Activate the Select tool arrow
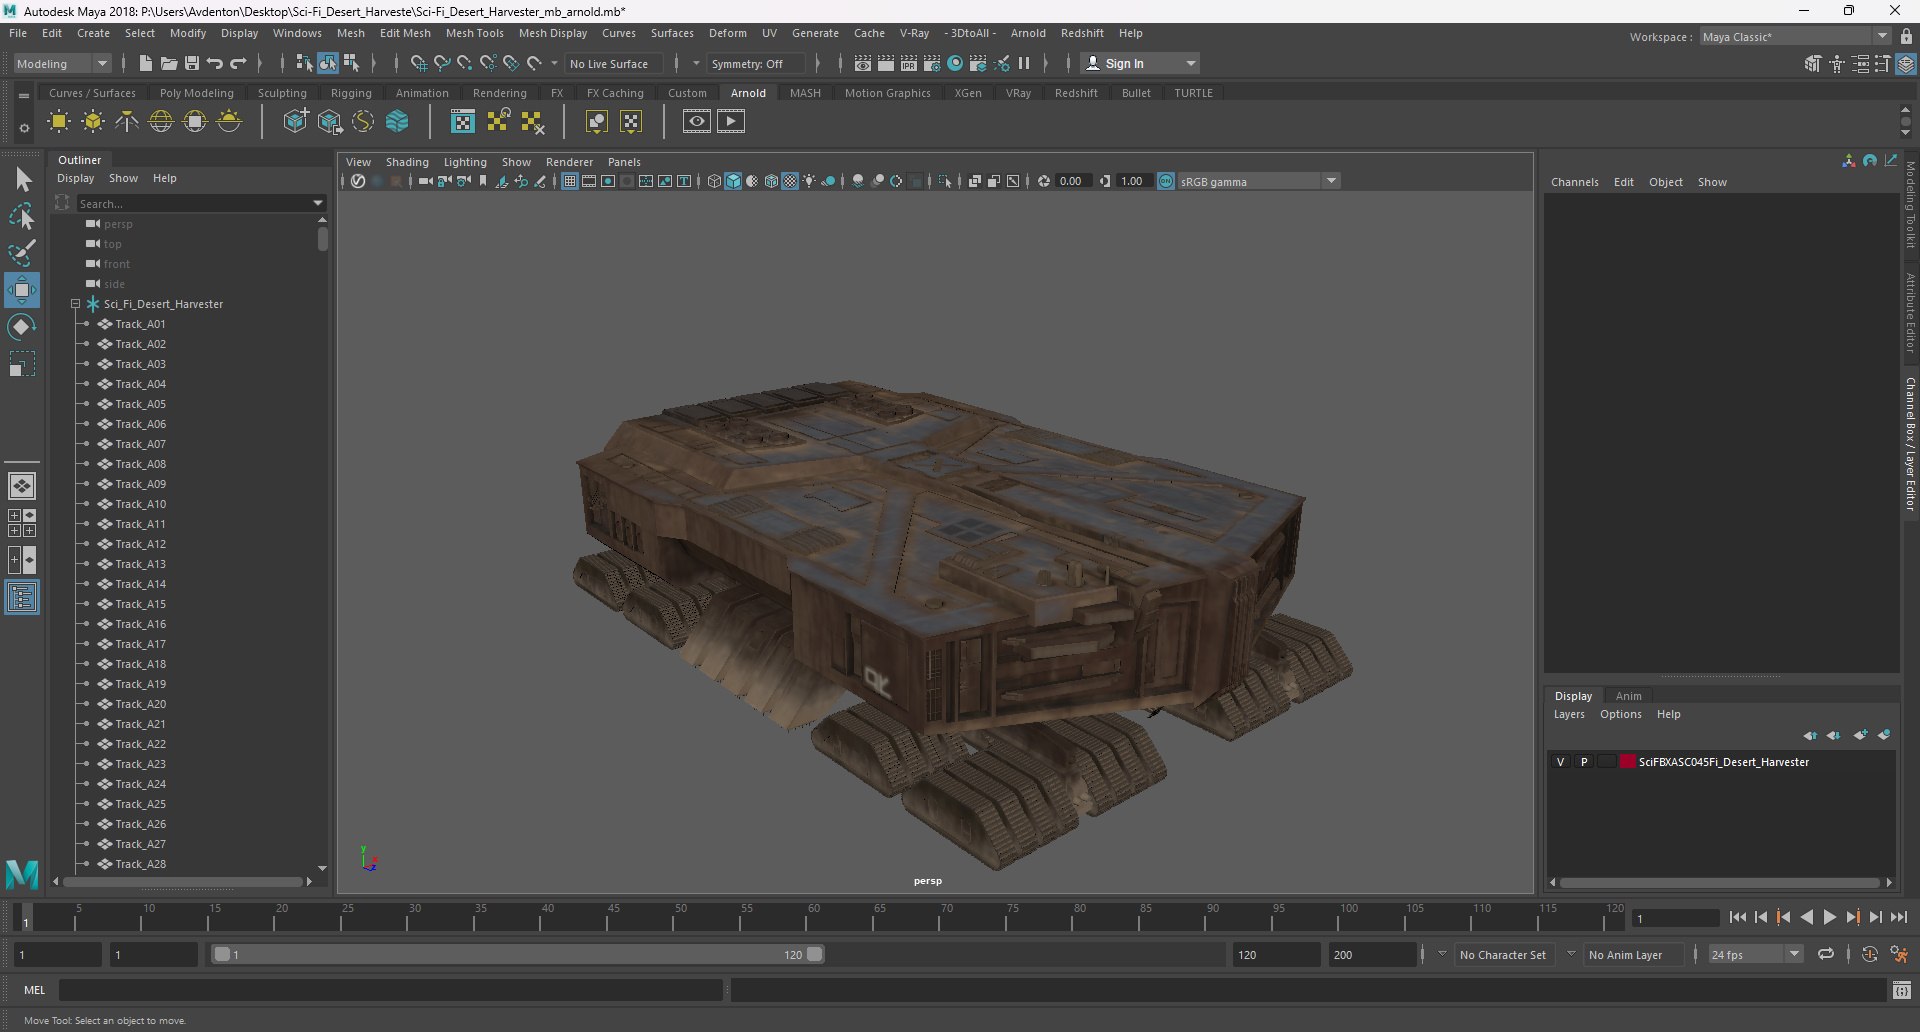The width and height of the screenshot is (1920, 1032). (22, 180)
